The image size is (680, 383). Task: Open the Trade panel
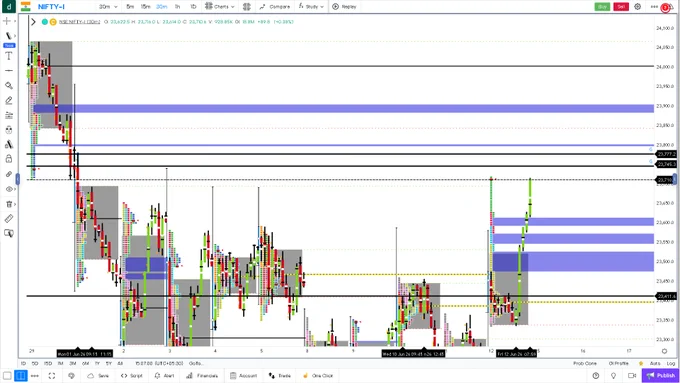(x=280, y=376)
